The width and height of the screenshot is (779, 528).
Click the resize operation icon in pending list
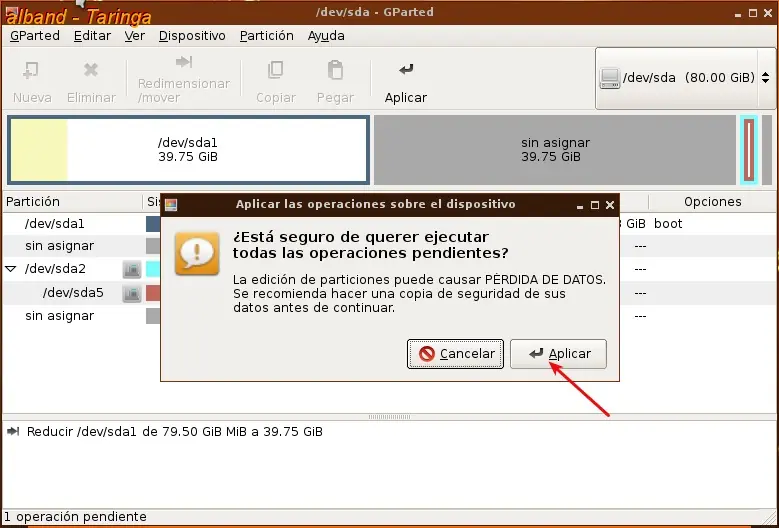pyautogui.click(x=13, y=431)
